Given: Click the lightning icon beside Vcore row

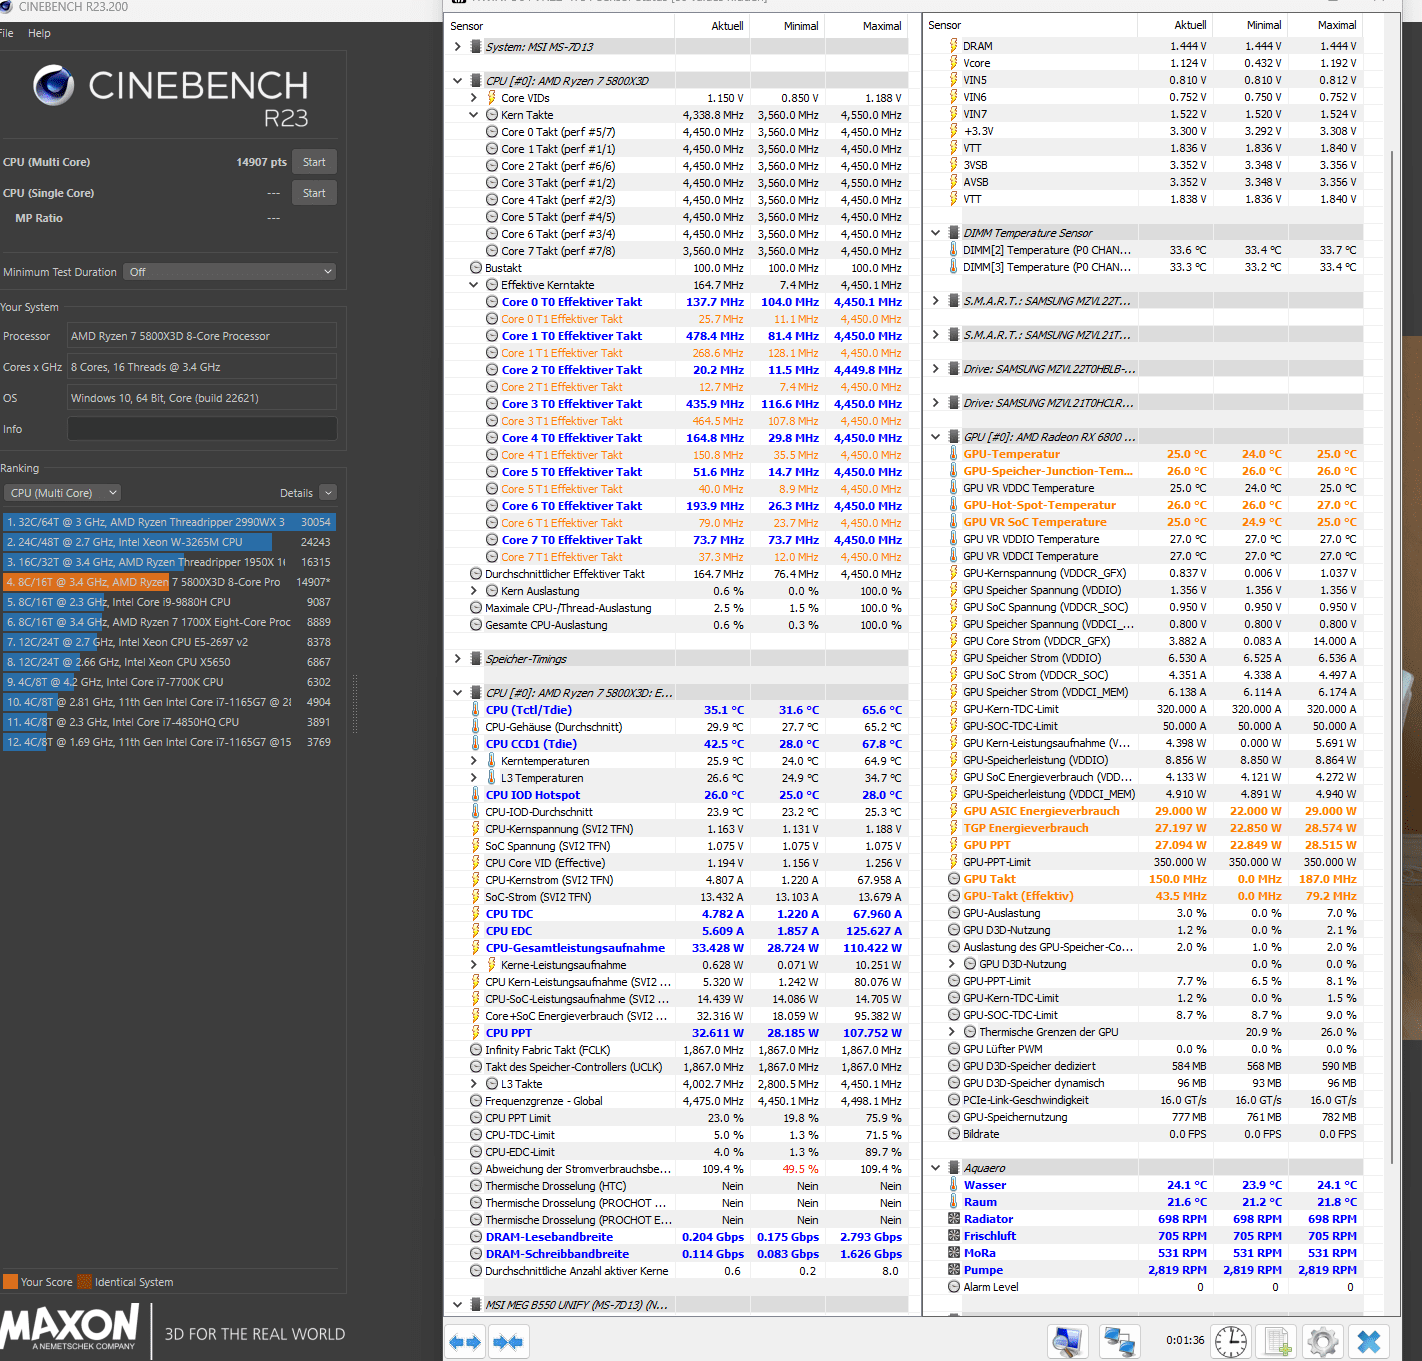Looking at the screenshot, I should pos(954,63).
